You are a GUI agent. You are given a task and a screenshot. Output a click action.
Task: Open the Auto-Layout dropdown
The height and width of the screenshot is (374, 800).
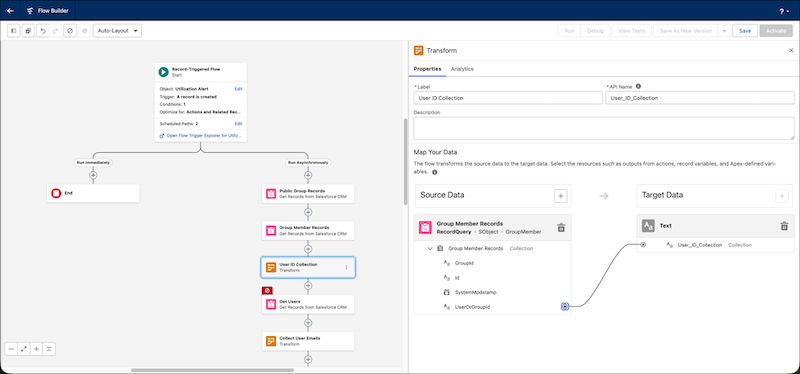[x=117, y=31]
